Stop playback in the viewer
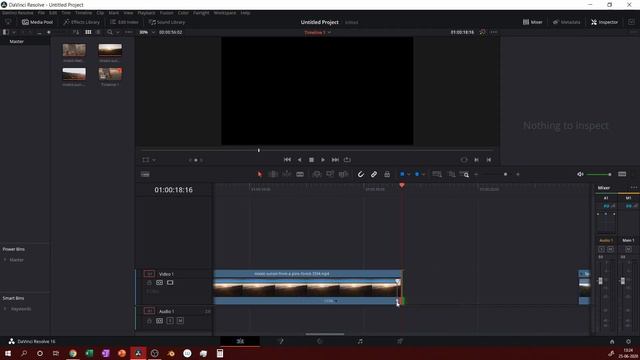Screen dimensions: 640x360 (311, 160)
